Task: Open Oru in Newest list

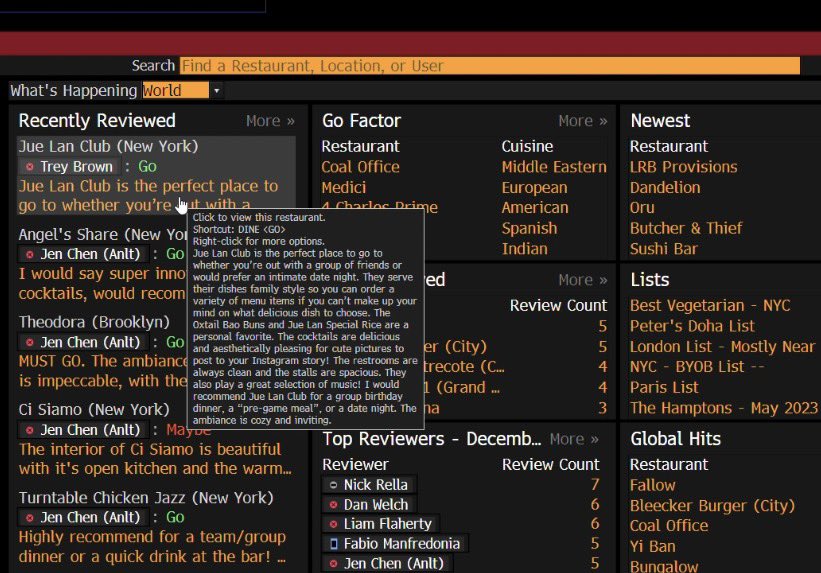Action: [x=642, y=208]
